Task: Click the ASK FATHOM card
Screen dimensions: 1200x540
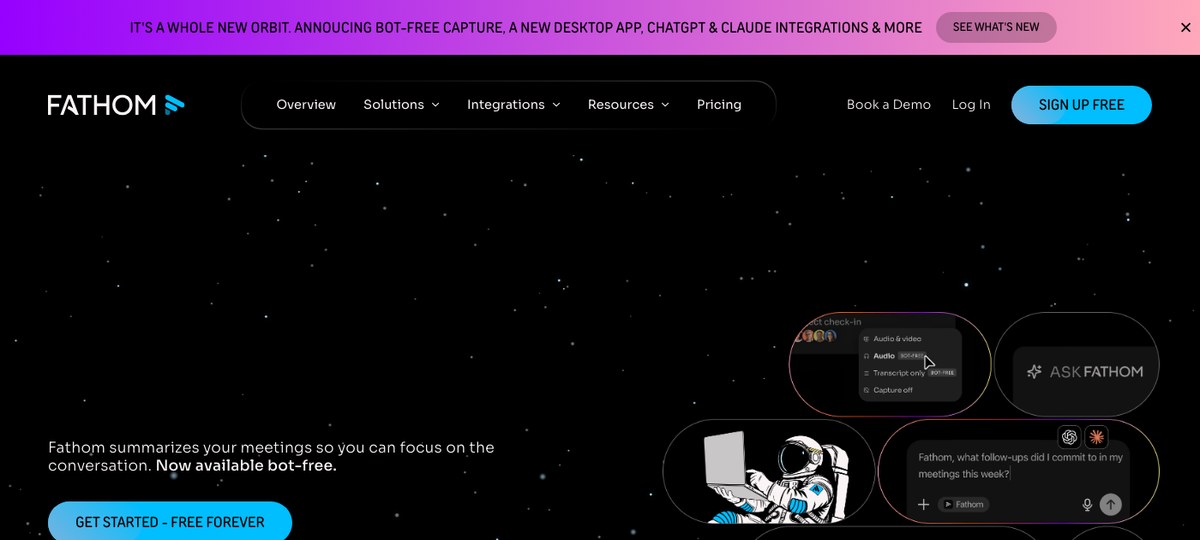Action: [x=1076, y=364]
